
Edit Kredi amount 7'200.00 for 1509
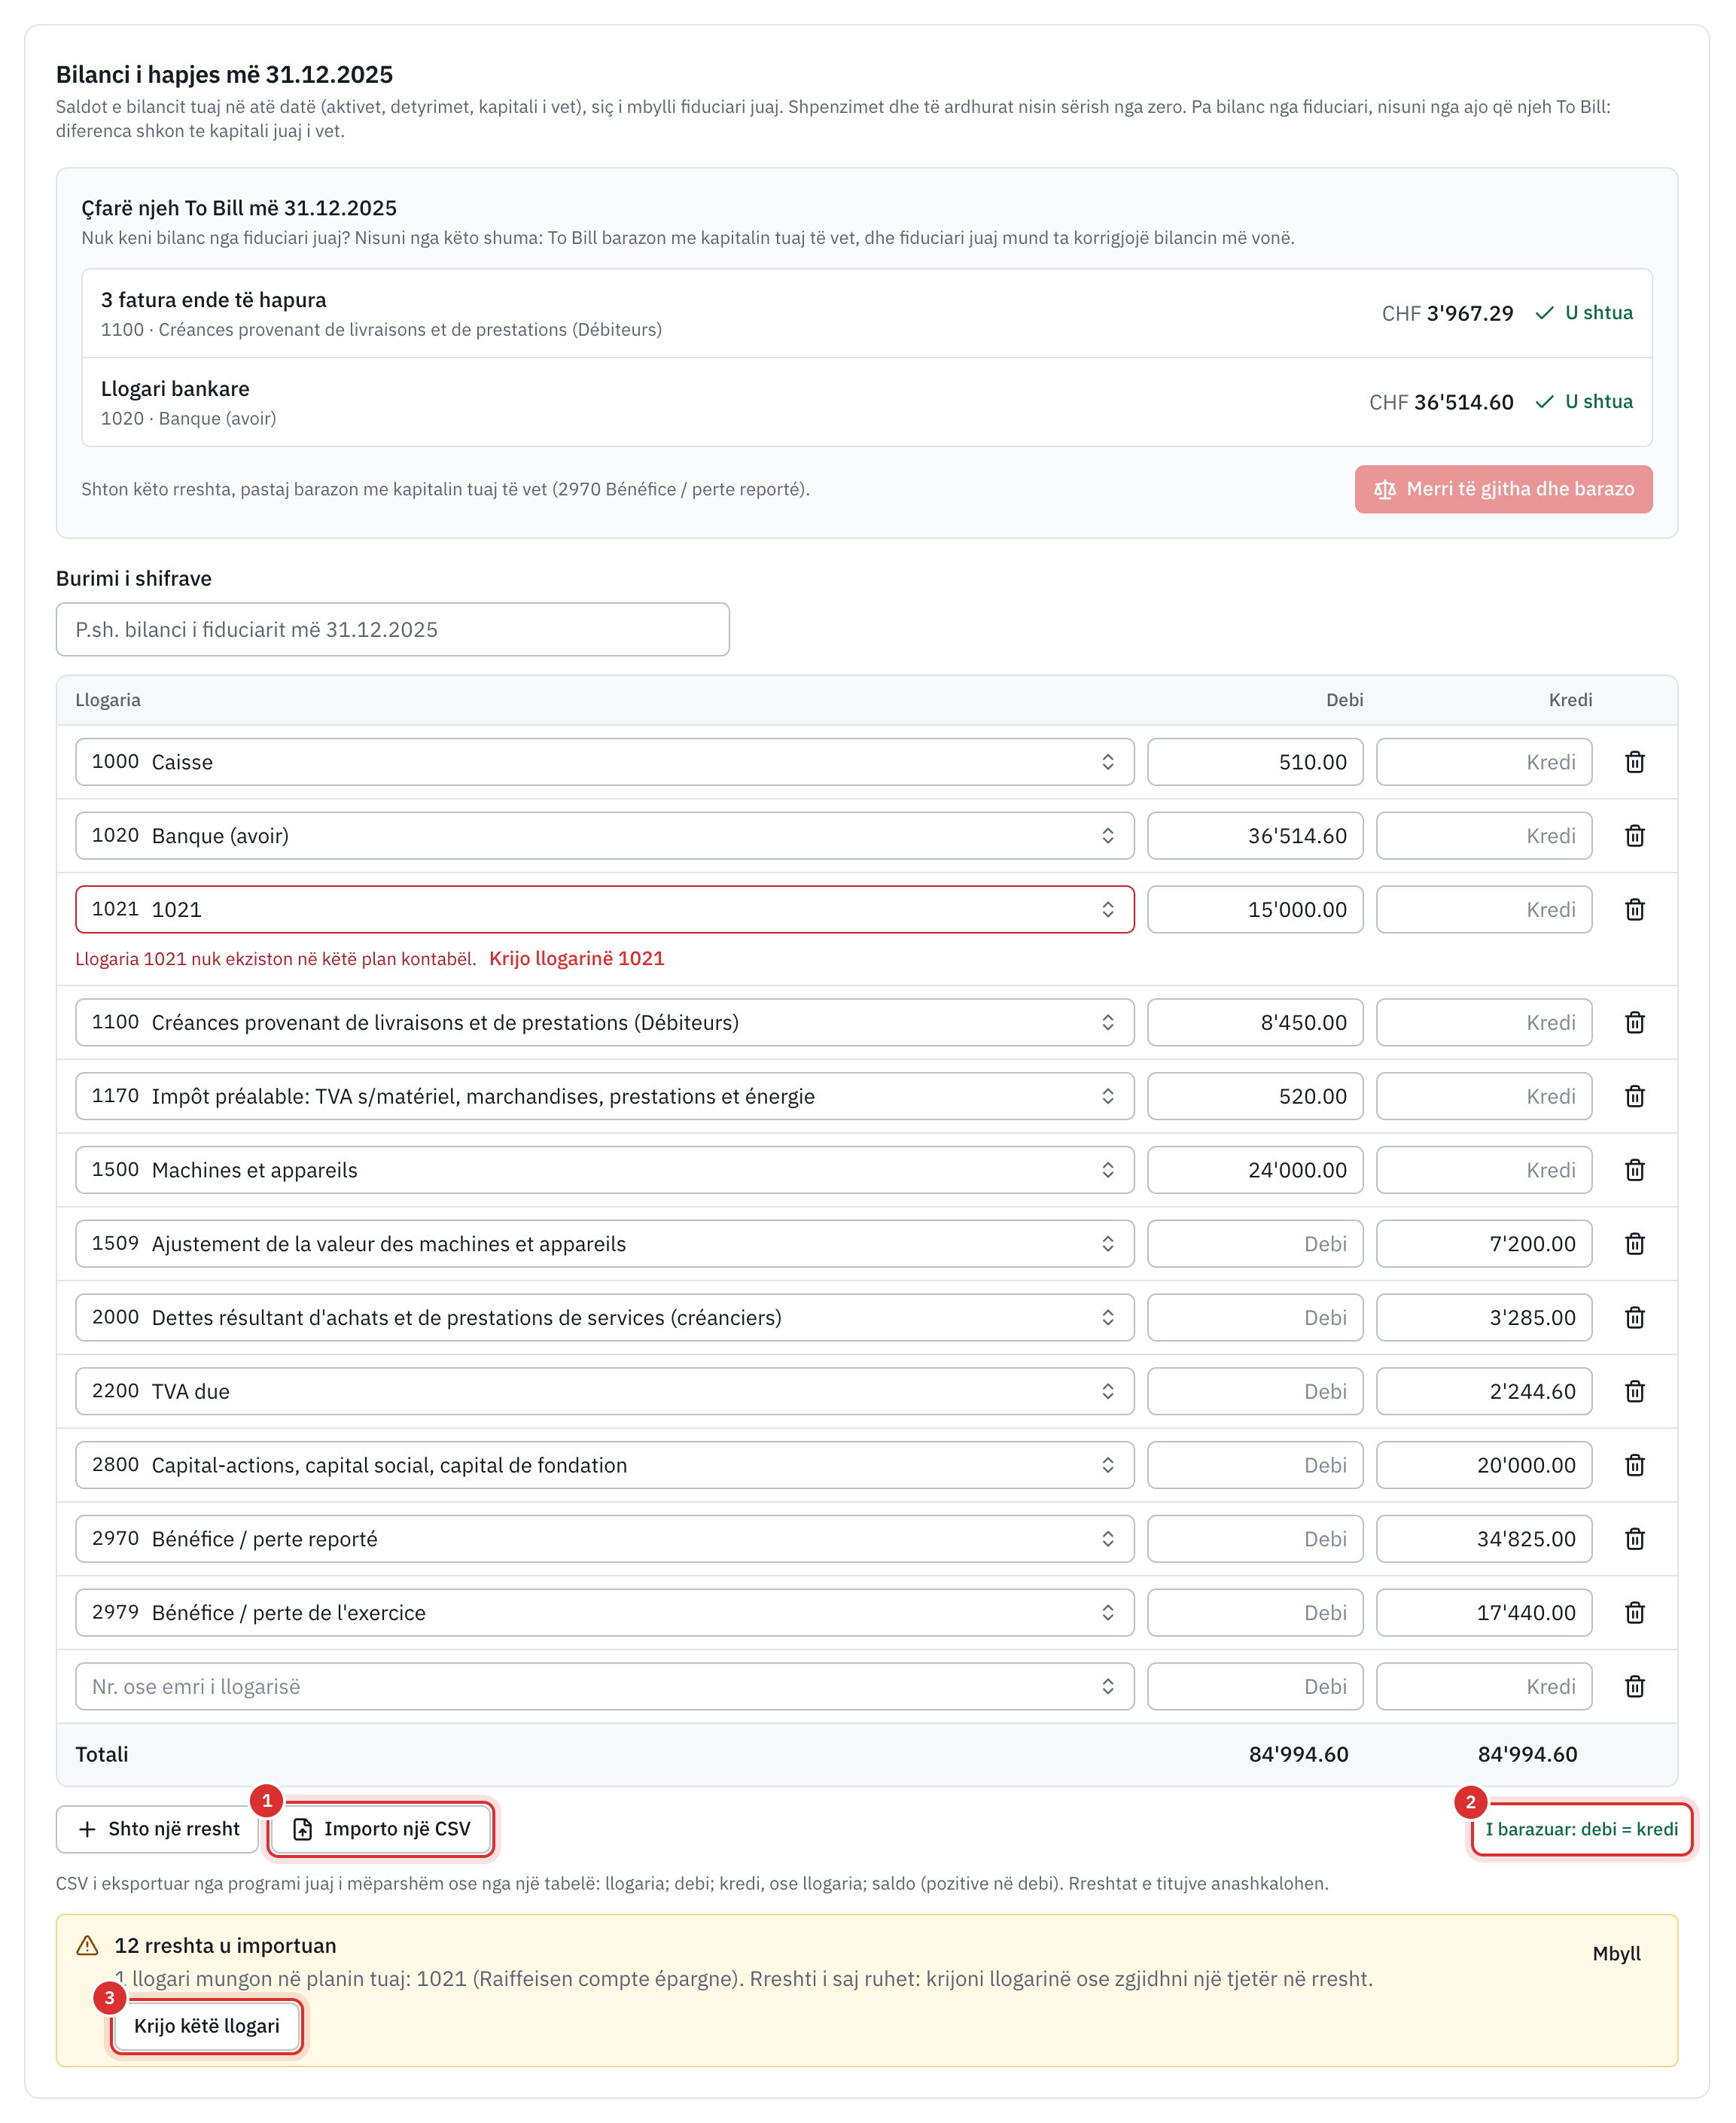tap(1484, 1244)
